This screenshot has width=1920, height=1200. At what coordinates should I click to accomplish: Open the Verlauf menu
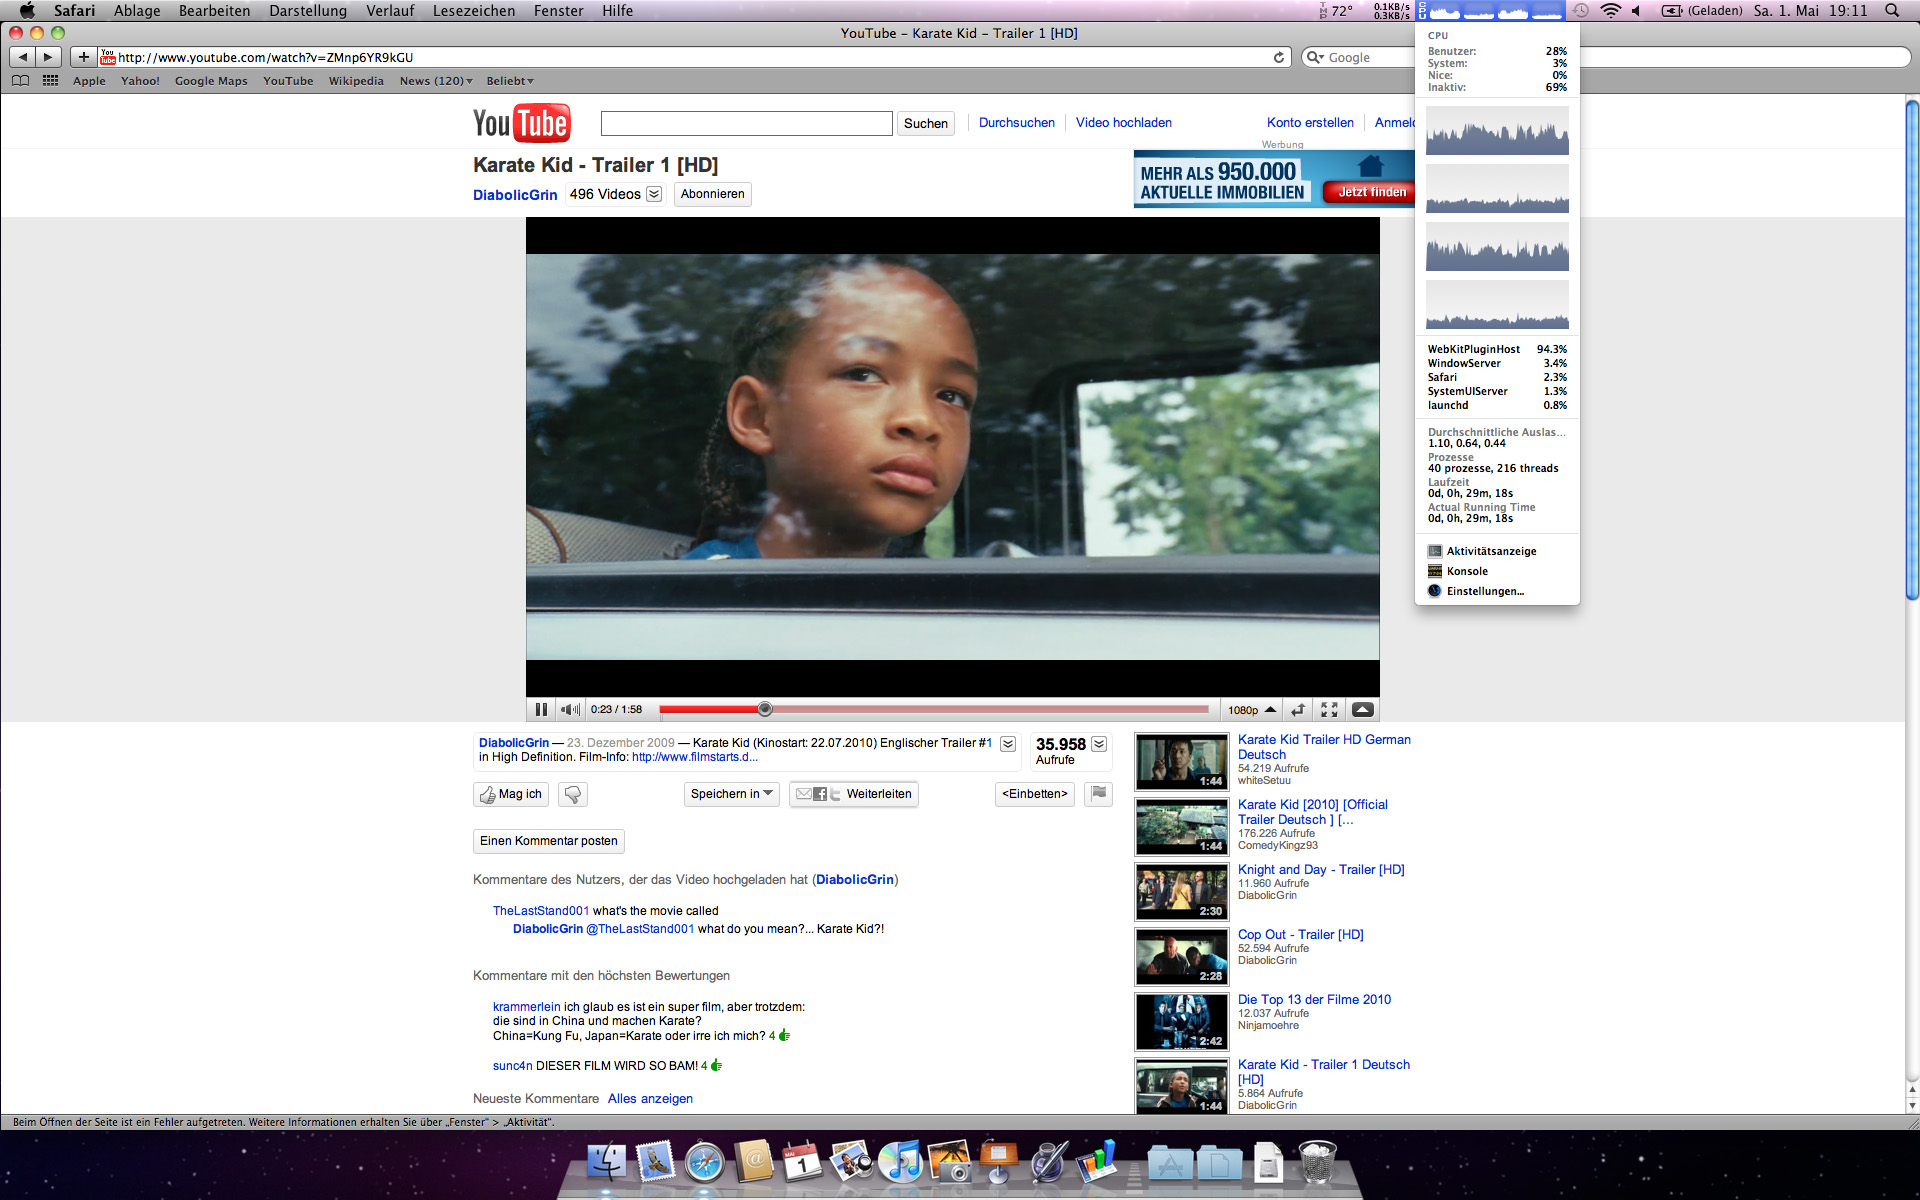[390, 10]
